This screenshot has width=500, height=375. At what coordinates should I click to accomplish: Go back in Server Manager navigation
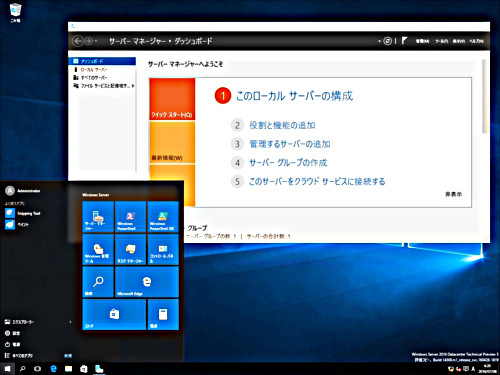78,41
